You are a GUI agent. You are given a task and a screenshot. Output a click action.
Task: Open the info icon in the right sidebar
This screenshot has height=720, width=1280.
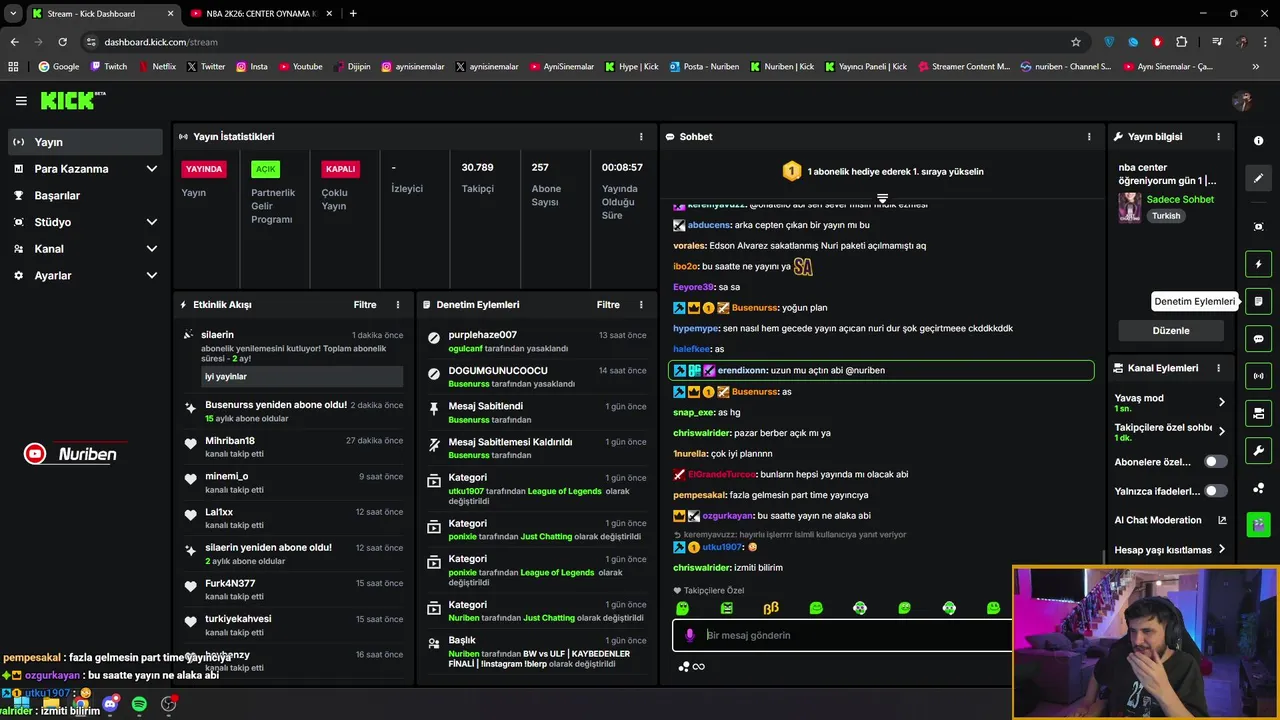(1258, 141)
